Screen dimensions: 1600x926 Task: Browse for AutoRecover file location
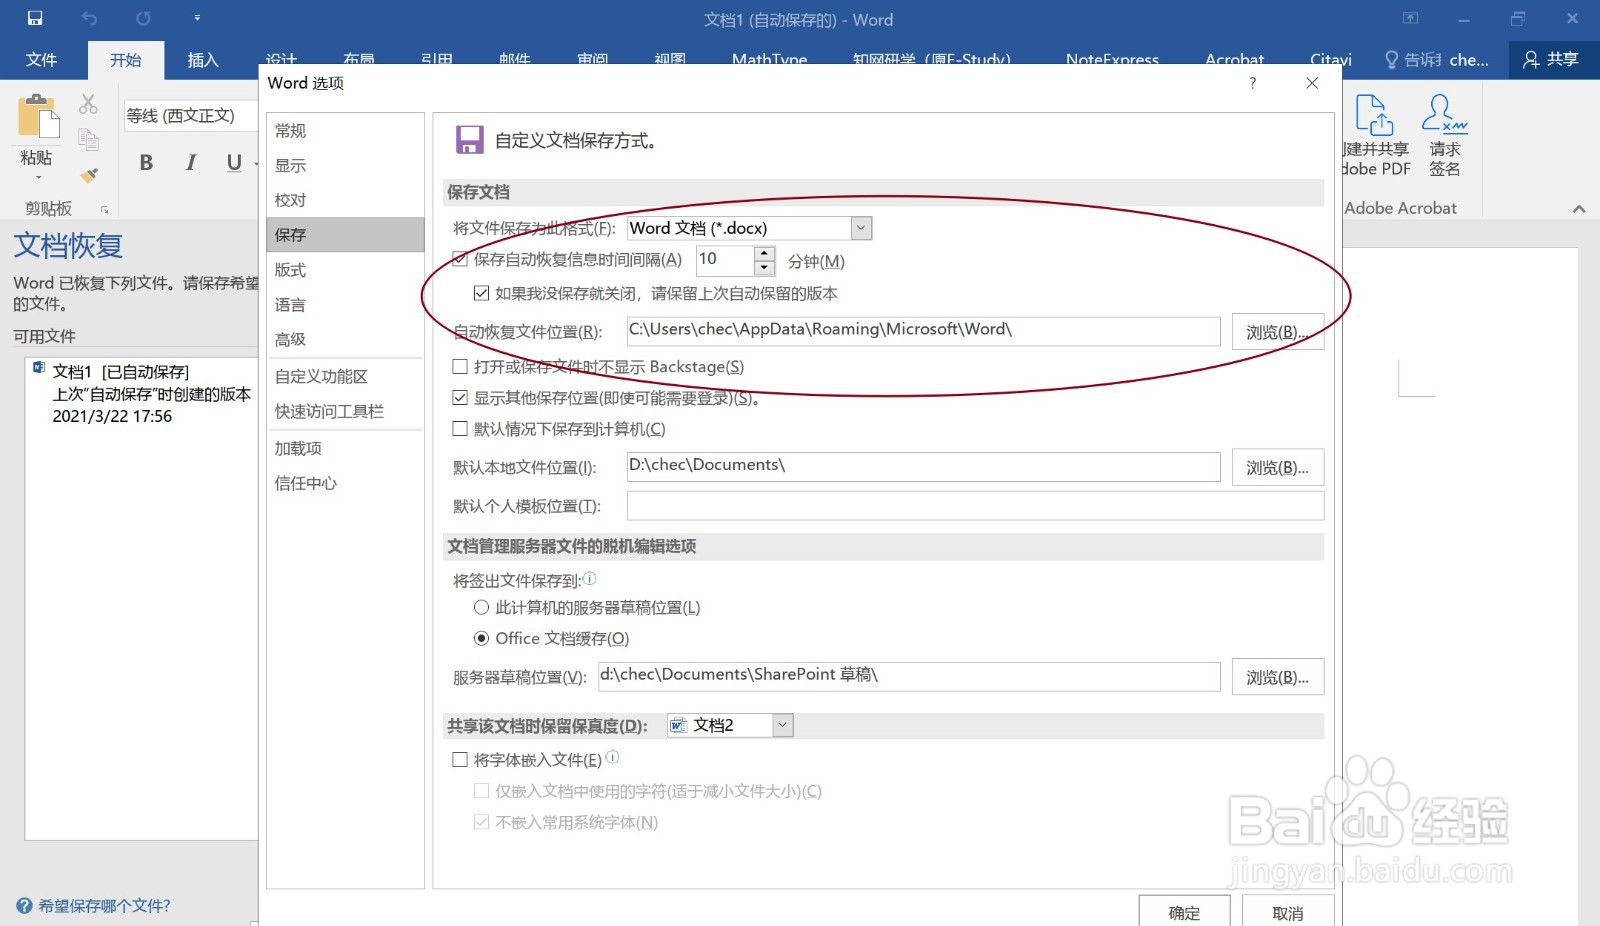coord(1277,332)
